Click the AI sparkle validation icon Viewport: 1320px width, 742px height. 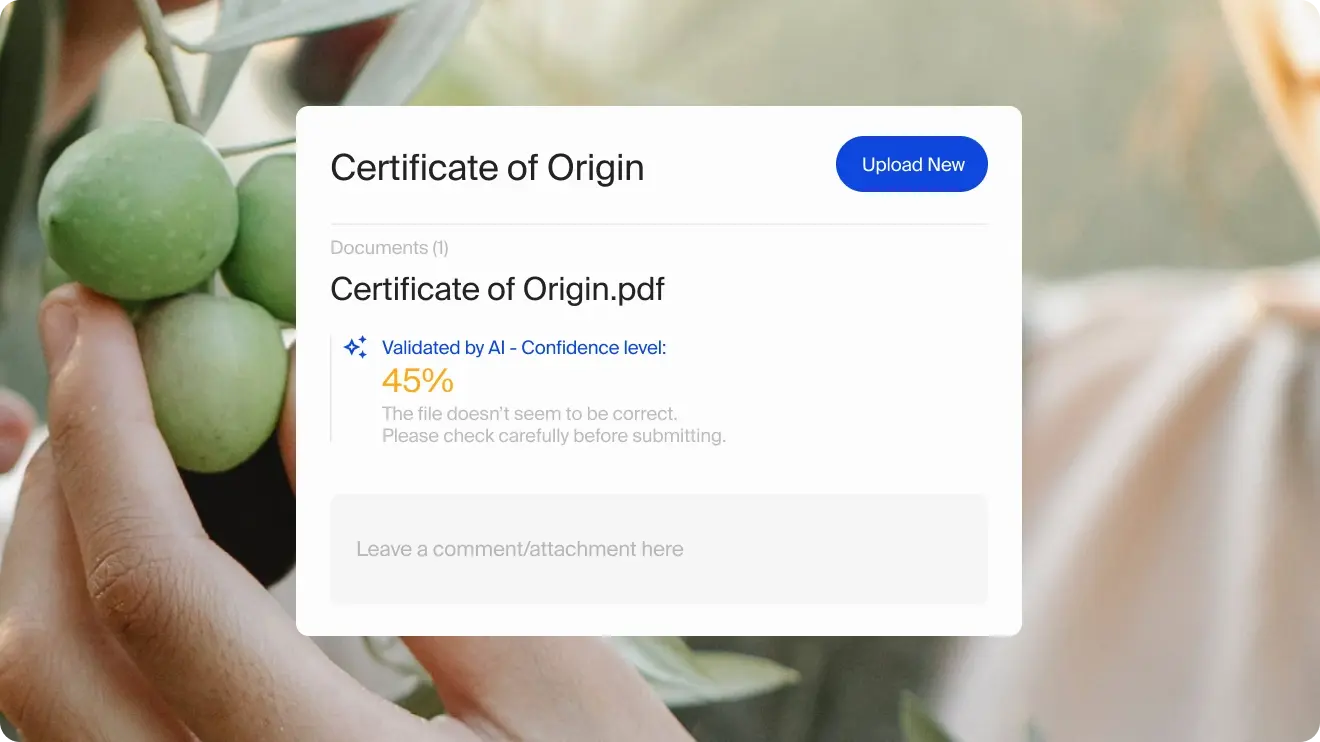[355, 347]
